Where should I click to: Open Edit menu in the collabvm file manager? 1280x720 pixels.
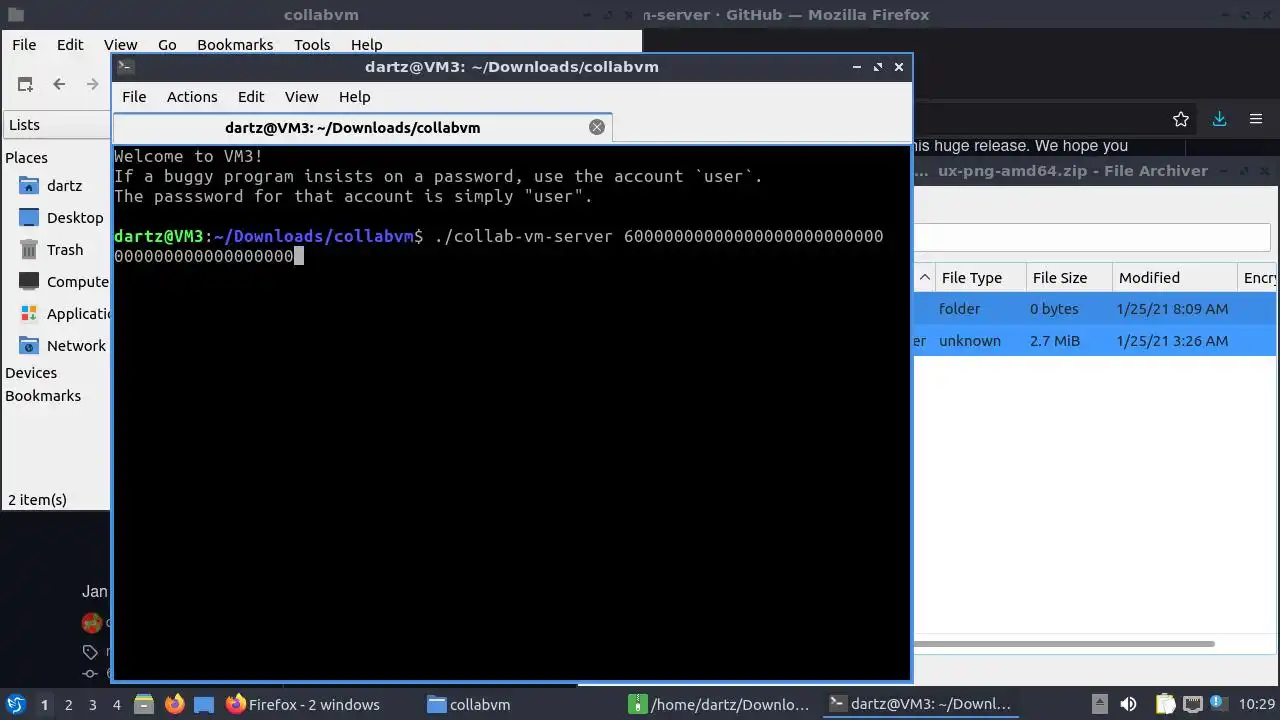70,45
